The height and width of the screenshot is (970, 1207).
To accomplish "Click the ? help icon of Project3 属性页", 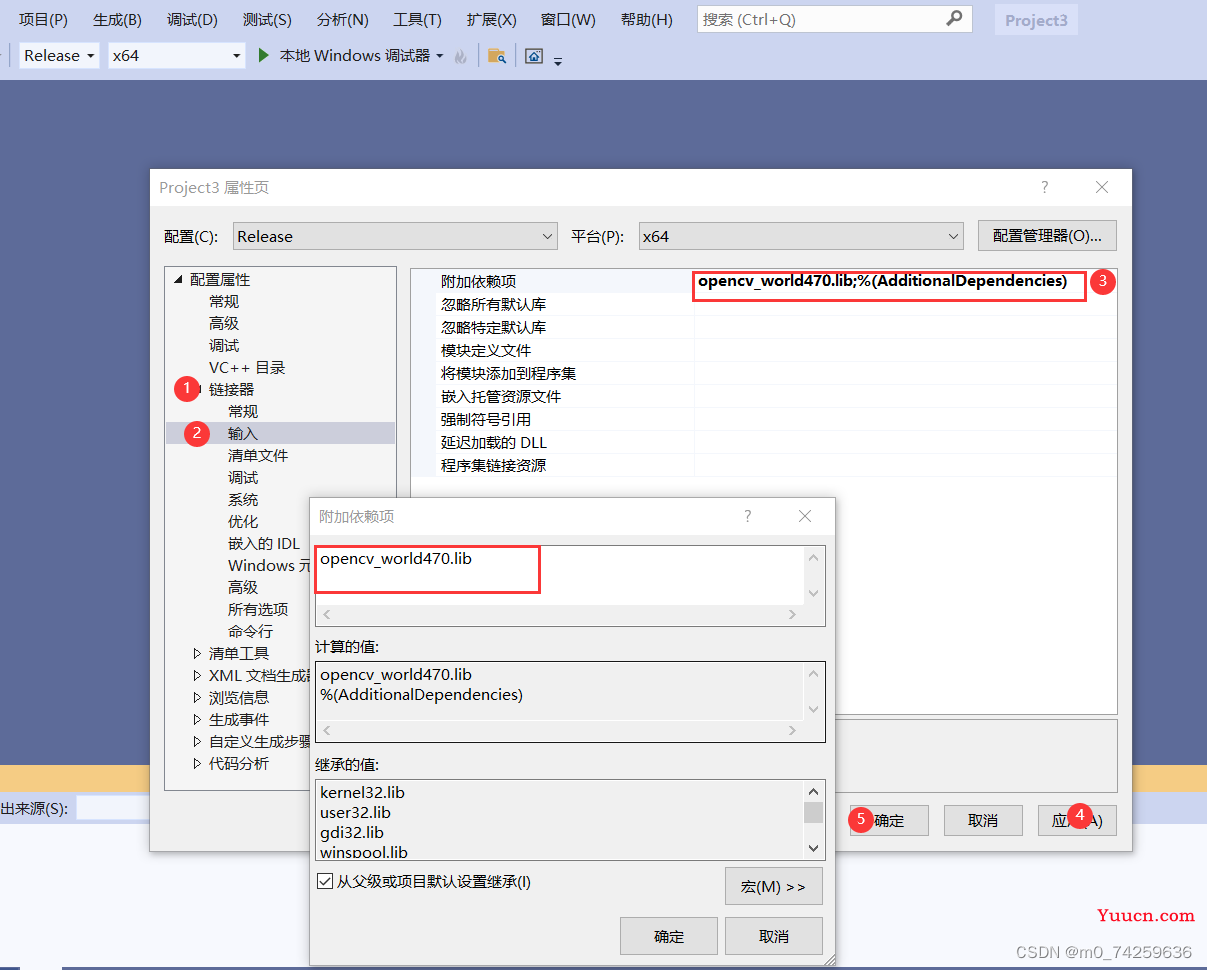I will [1045, 187].
